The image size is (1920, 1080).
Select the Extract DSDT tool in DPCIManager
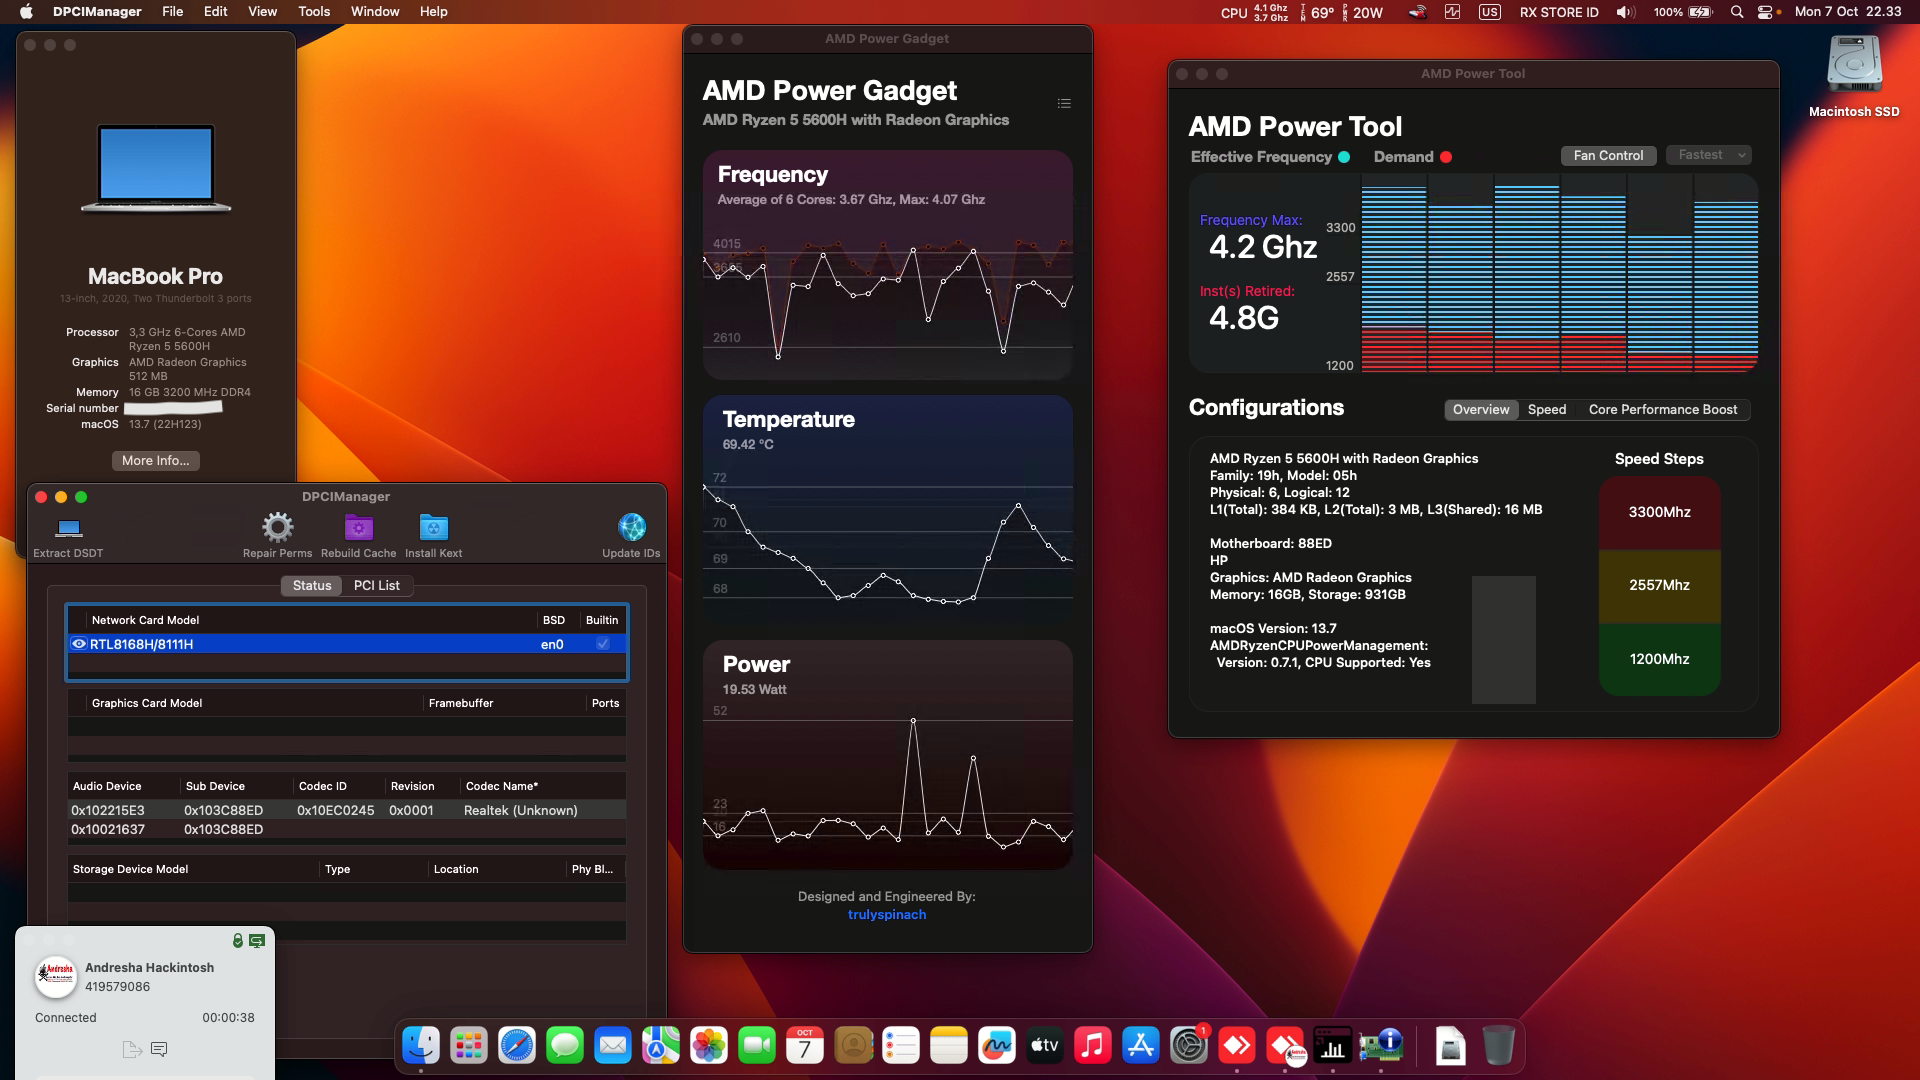point(67,533)
